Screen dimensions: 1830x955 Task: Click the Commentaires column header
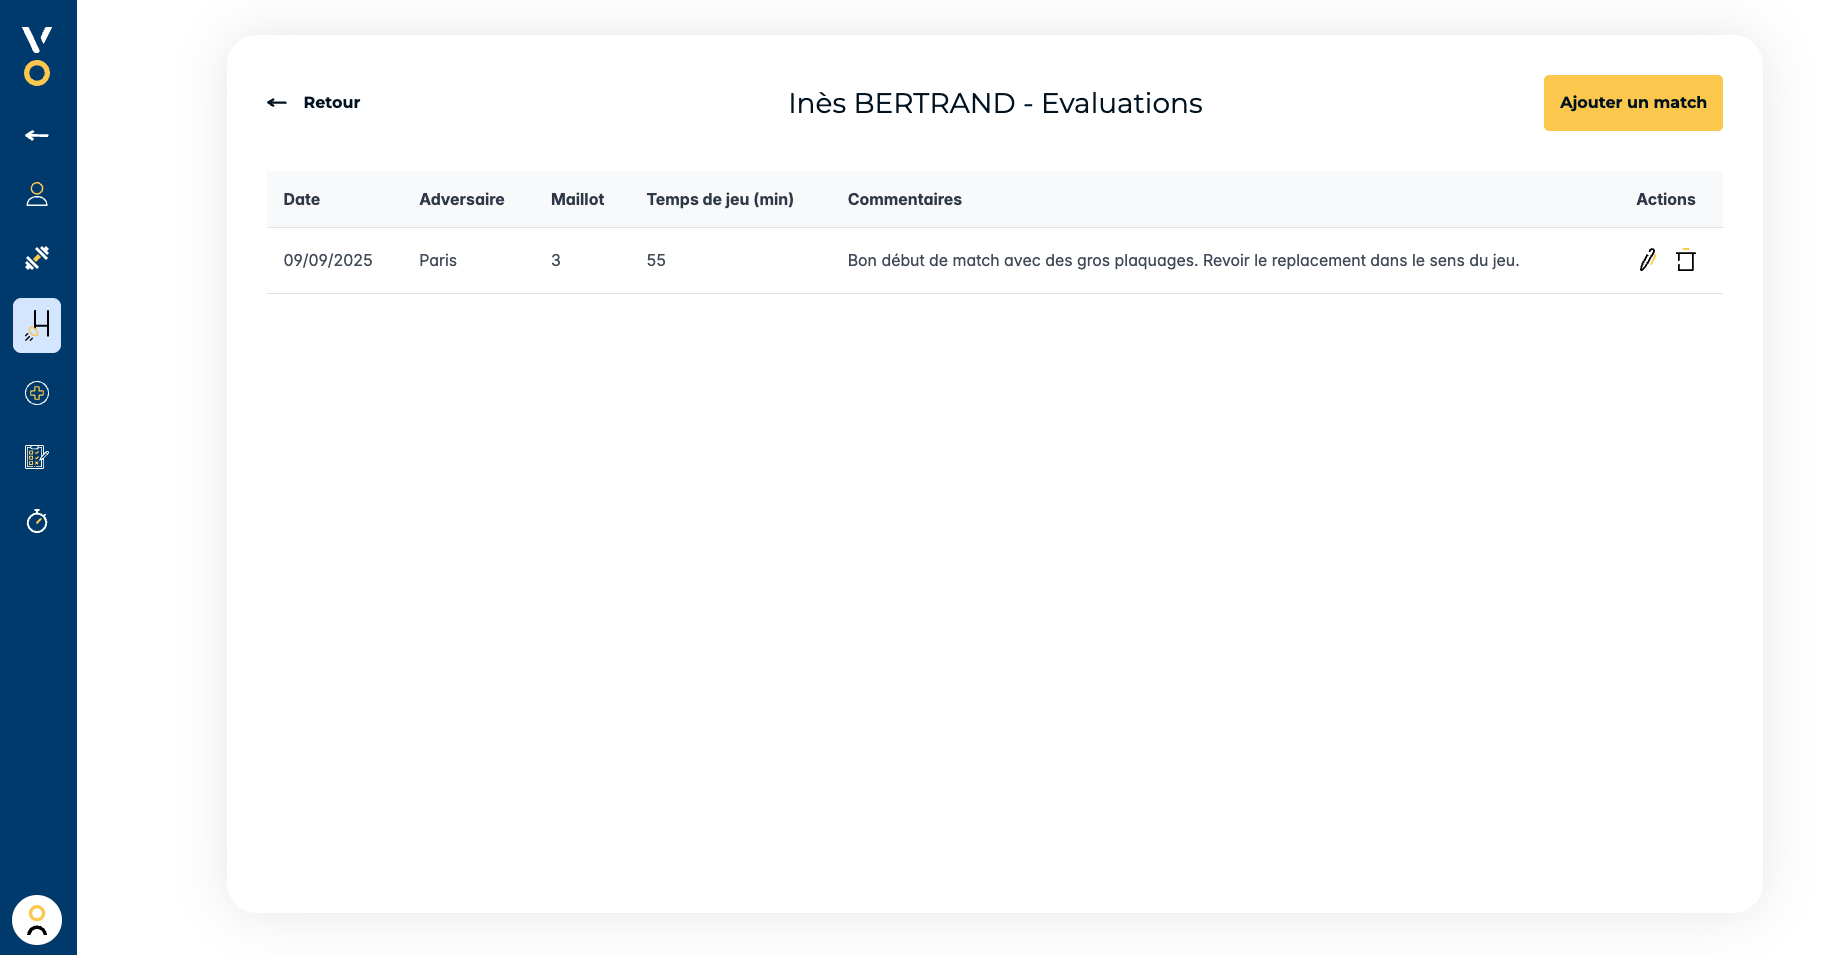(x=904, y=199)
